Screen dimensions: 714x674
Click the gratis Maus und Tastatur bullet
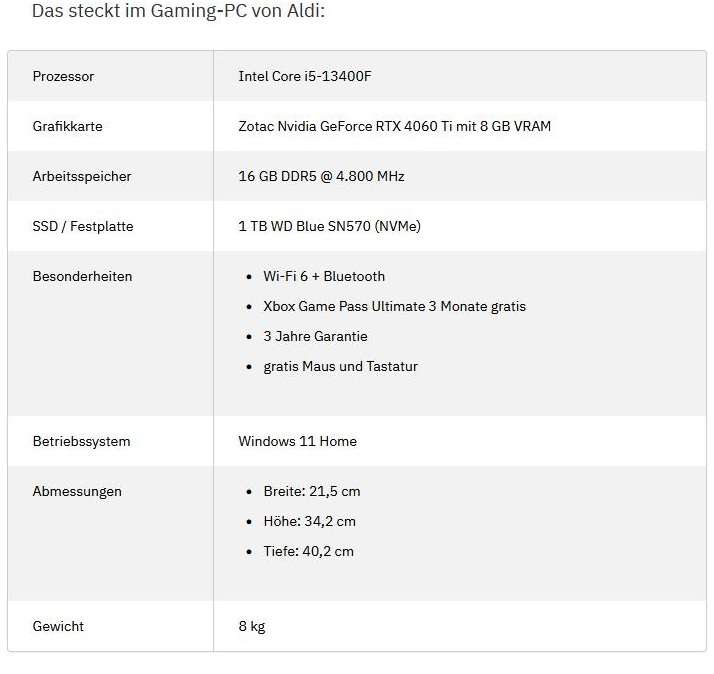(x=341, y=367)
